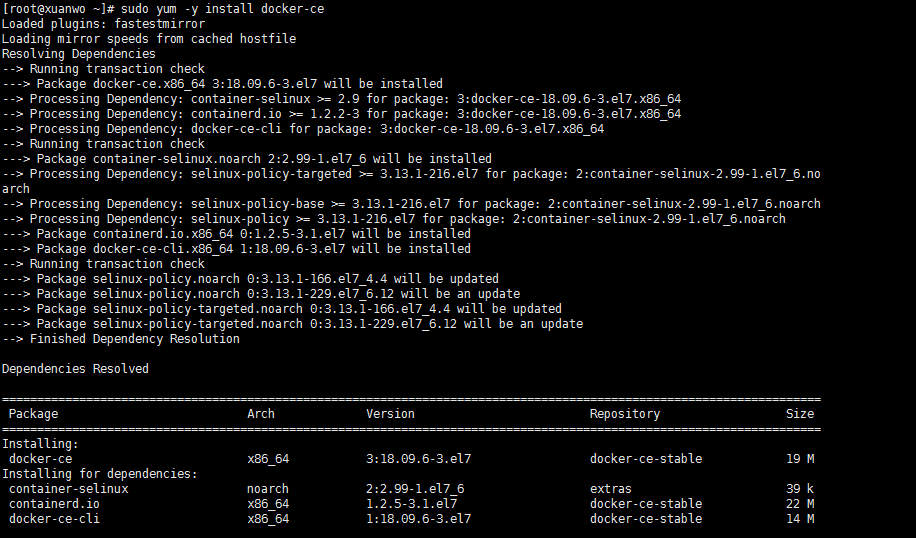Click the '[root@xuanwo ~]#' shell prompt
The image size is (916, 538).
click(58, 9)
